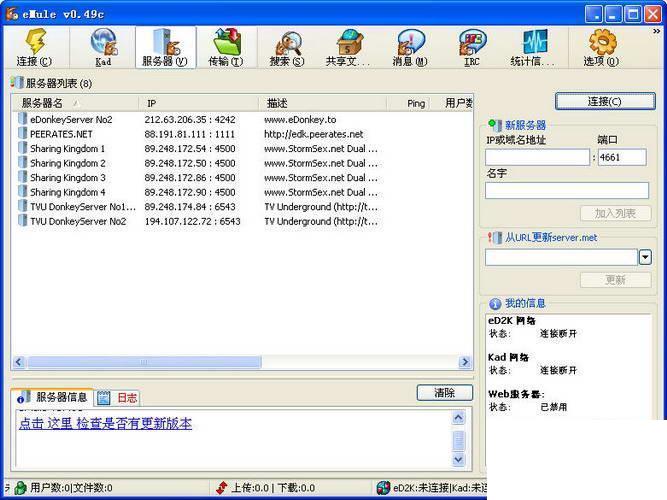The width and height of the screenshot is (667, 500).
Task: Click the My Info (我的信息) icon
Action: [x=495, y=303]
